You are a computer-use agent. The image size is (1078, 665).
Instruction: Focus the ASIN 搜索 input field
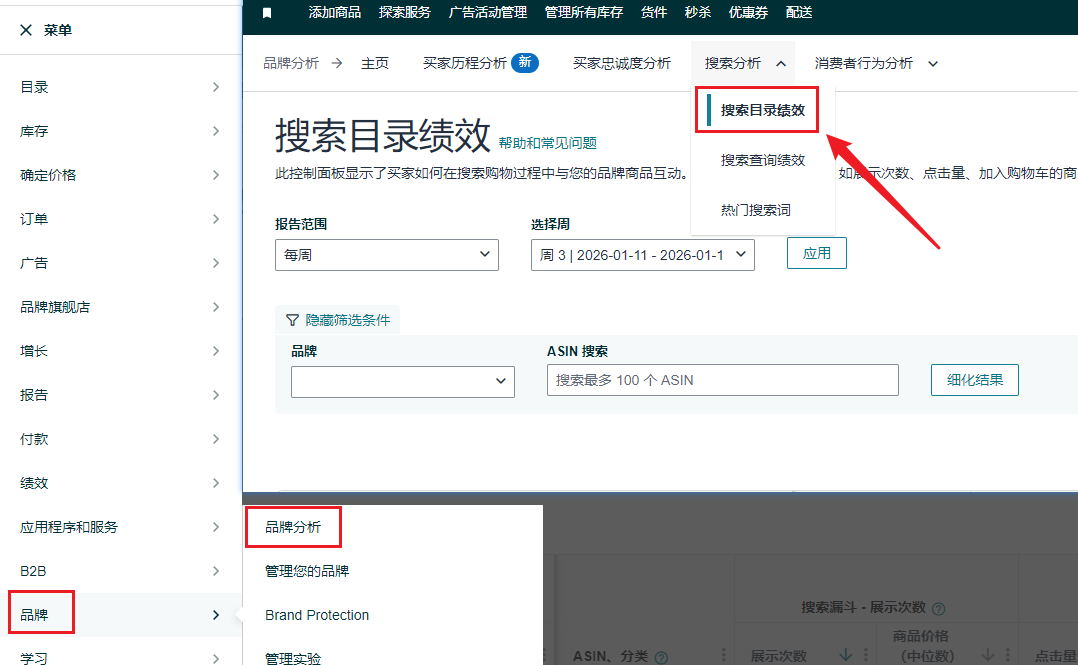pos(723,380)
